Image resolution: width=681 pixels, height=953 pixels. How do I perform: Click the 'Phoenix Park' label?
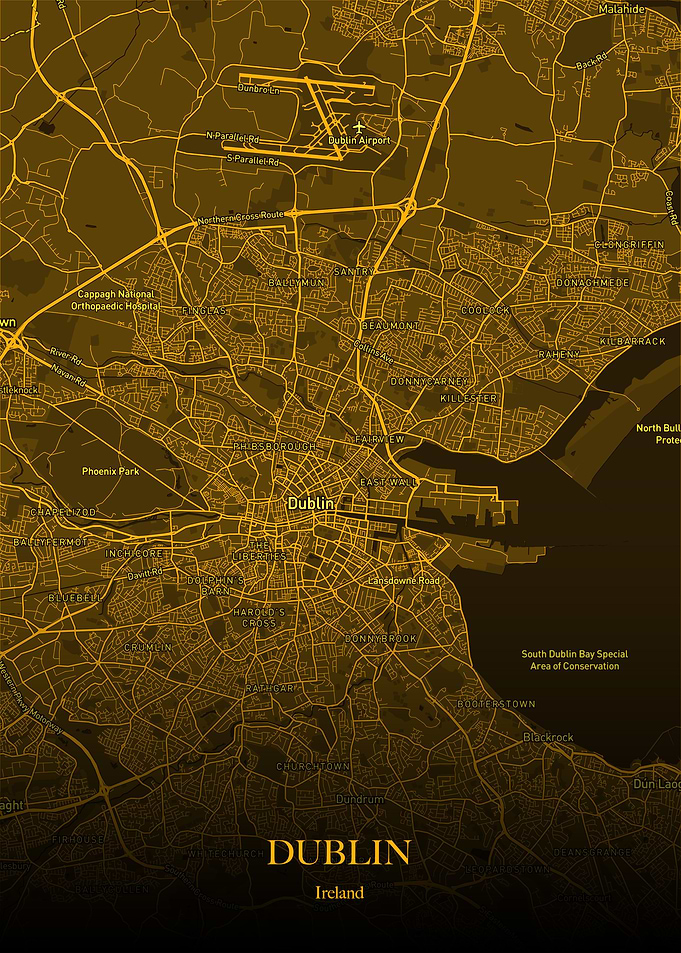[x=111, y=471]
